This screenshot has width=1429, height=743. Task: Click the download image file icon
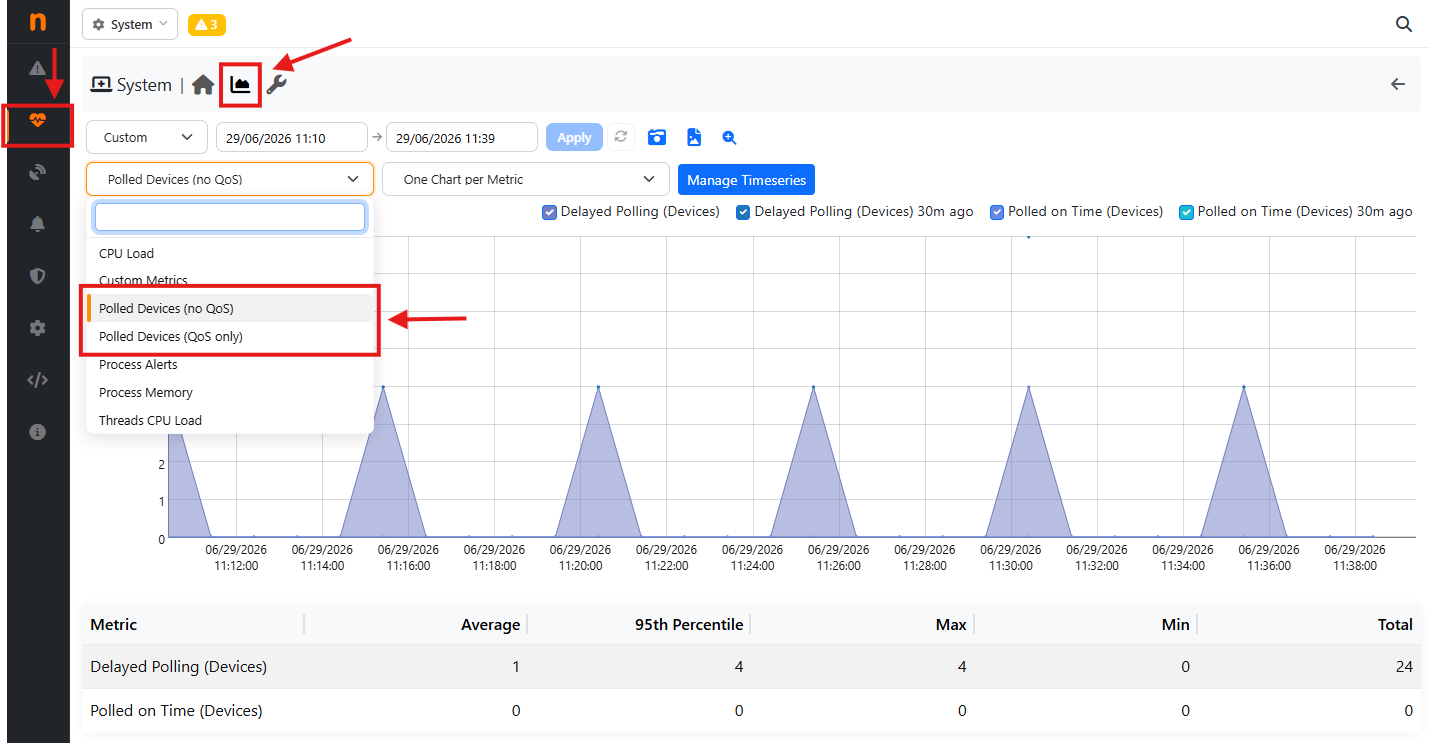pyautogui.click(x=693, y=137)
